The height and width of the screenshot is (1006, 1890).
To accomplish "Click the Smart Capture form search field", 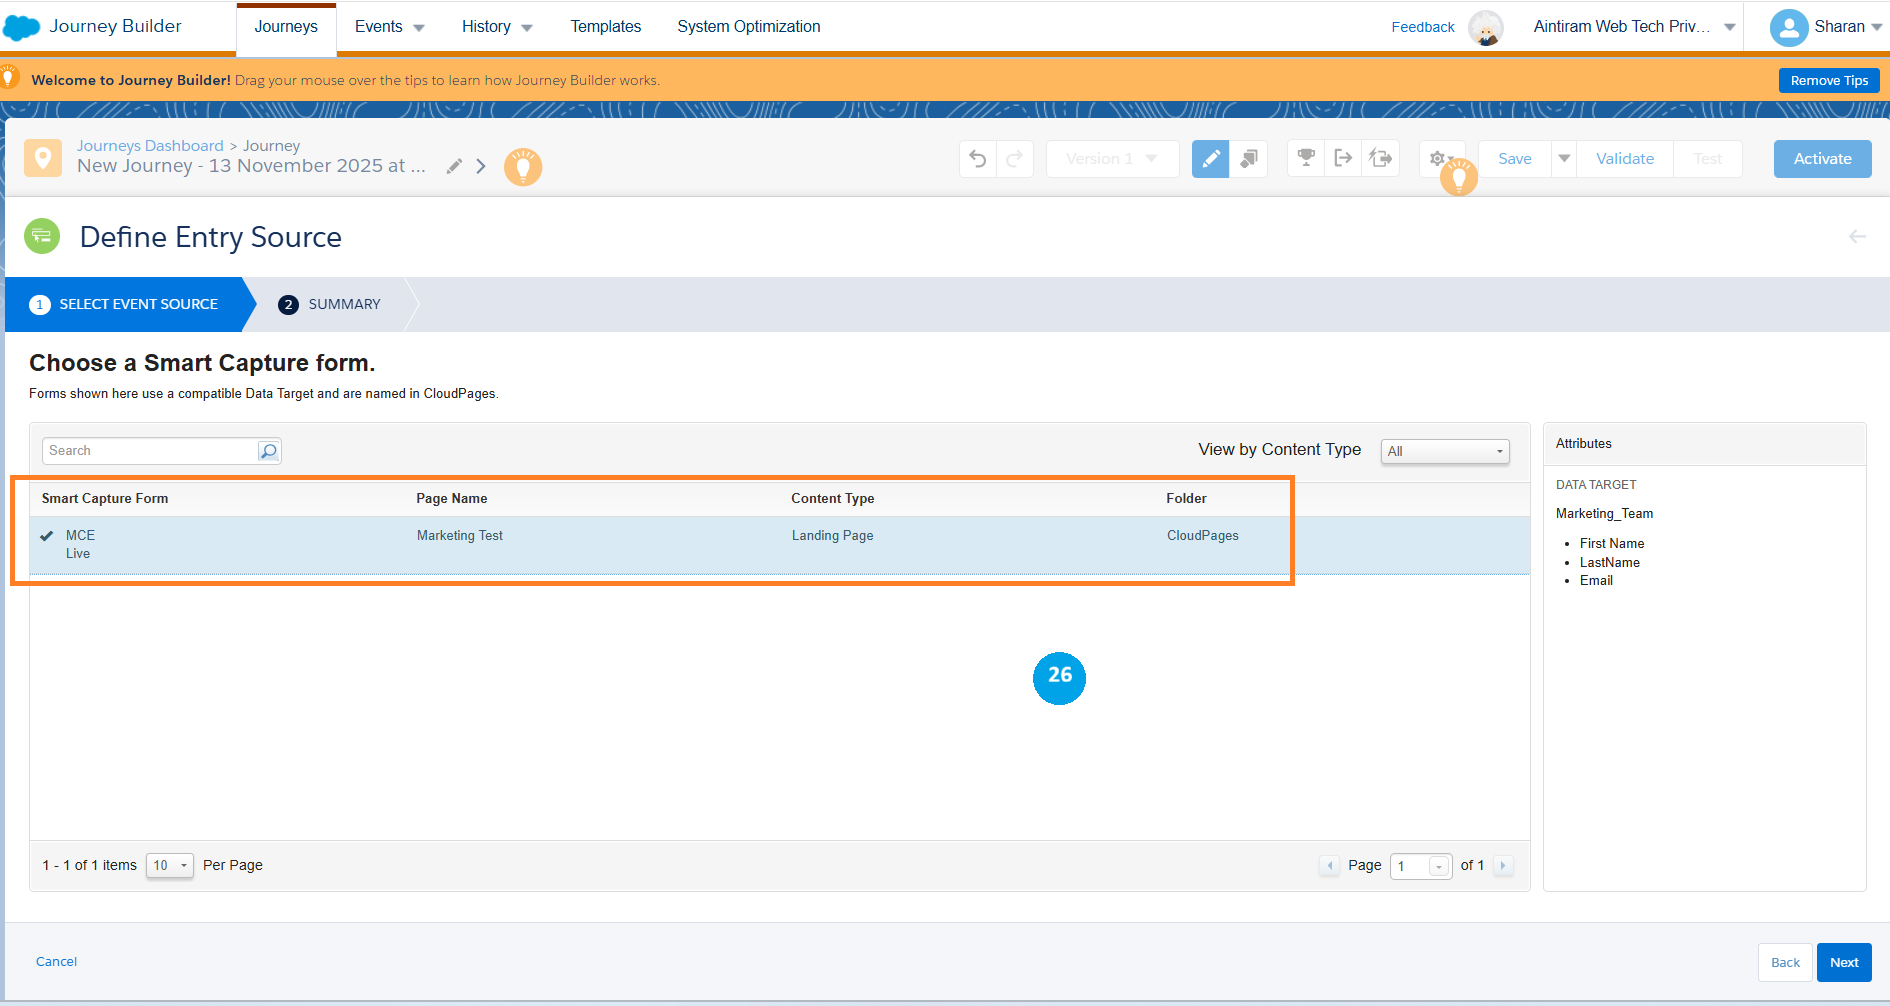I will pyautogui.click(x=150, y=451).
